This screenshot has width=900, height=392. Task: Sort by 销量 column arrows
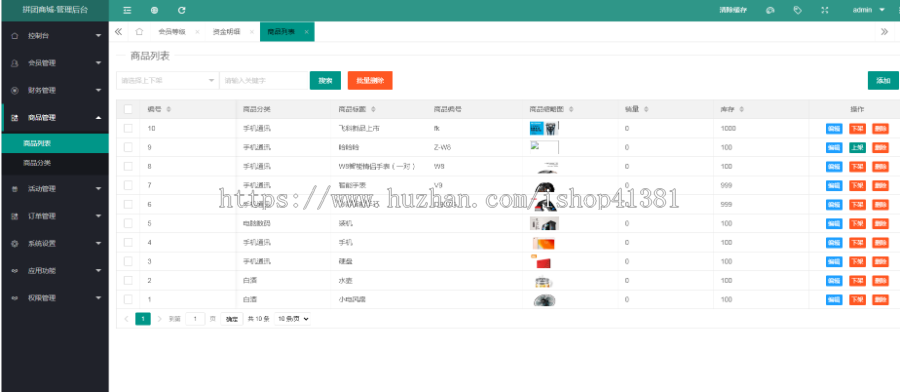coord(646,109)
